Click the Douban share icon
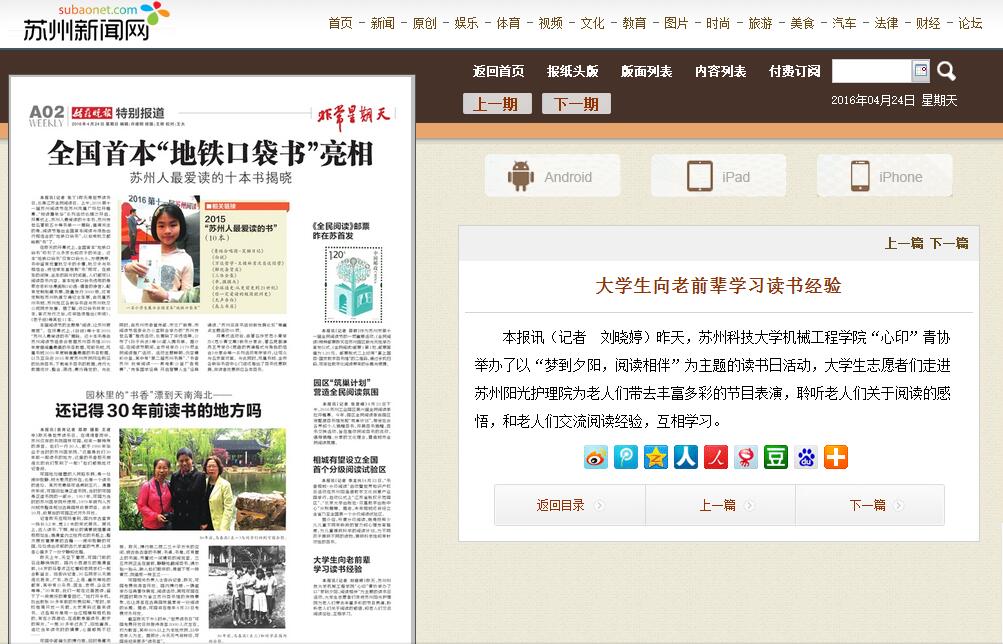1003x644 pixels. (776, 457)
